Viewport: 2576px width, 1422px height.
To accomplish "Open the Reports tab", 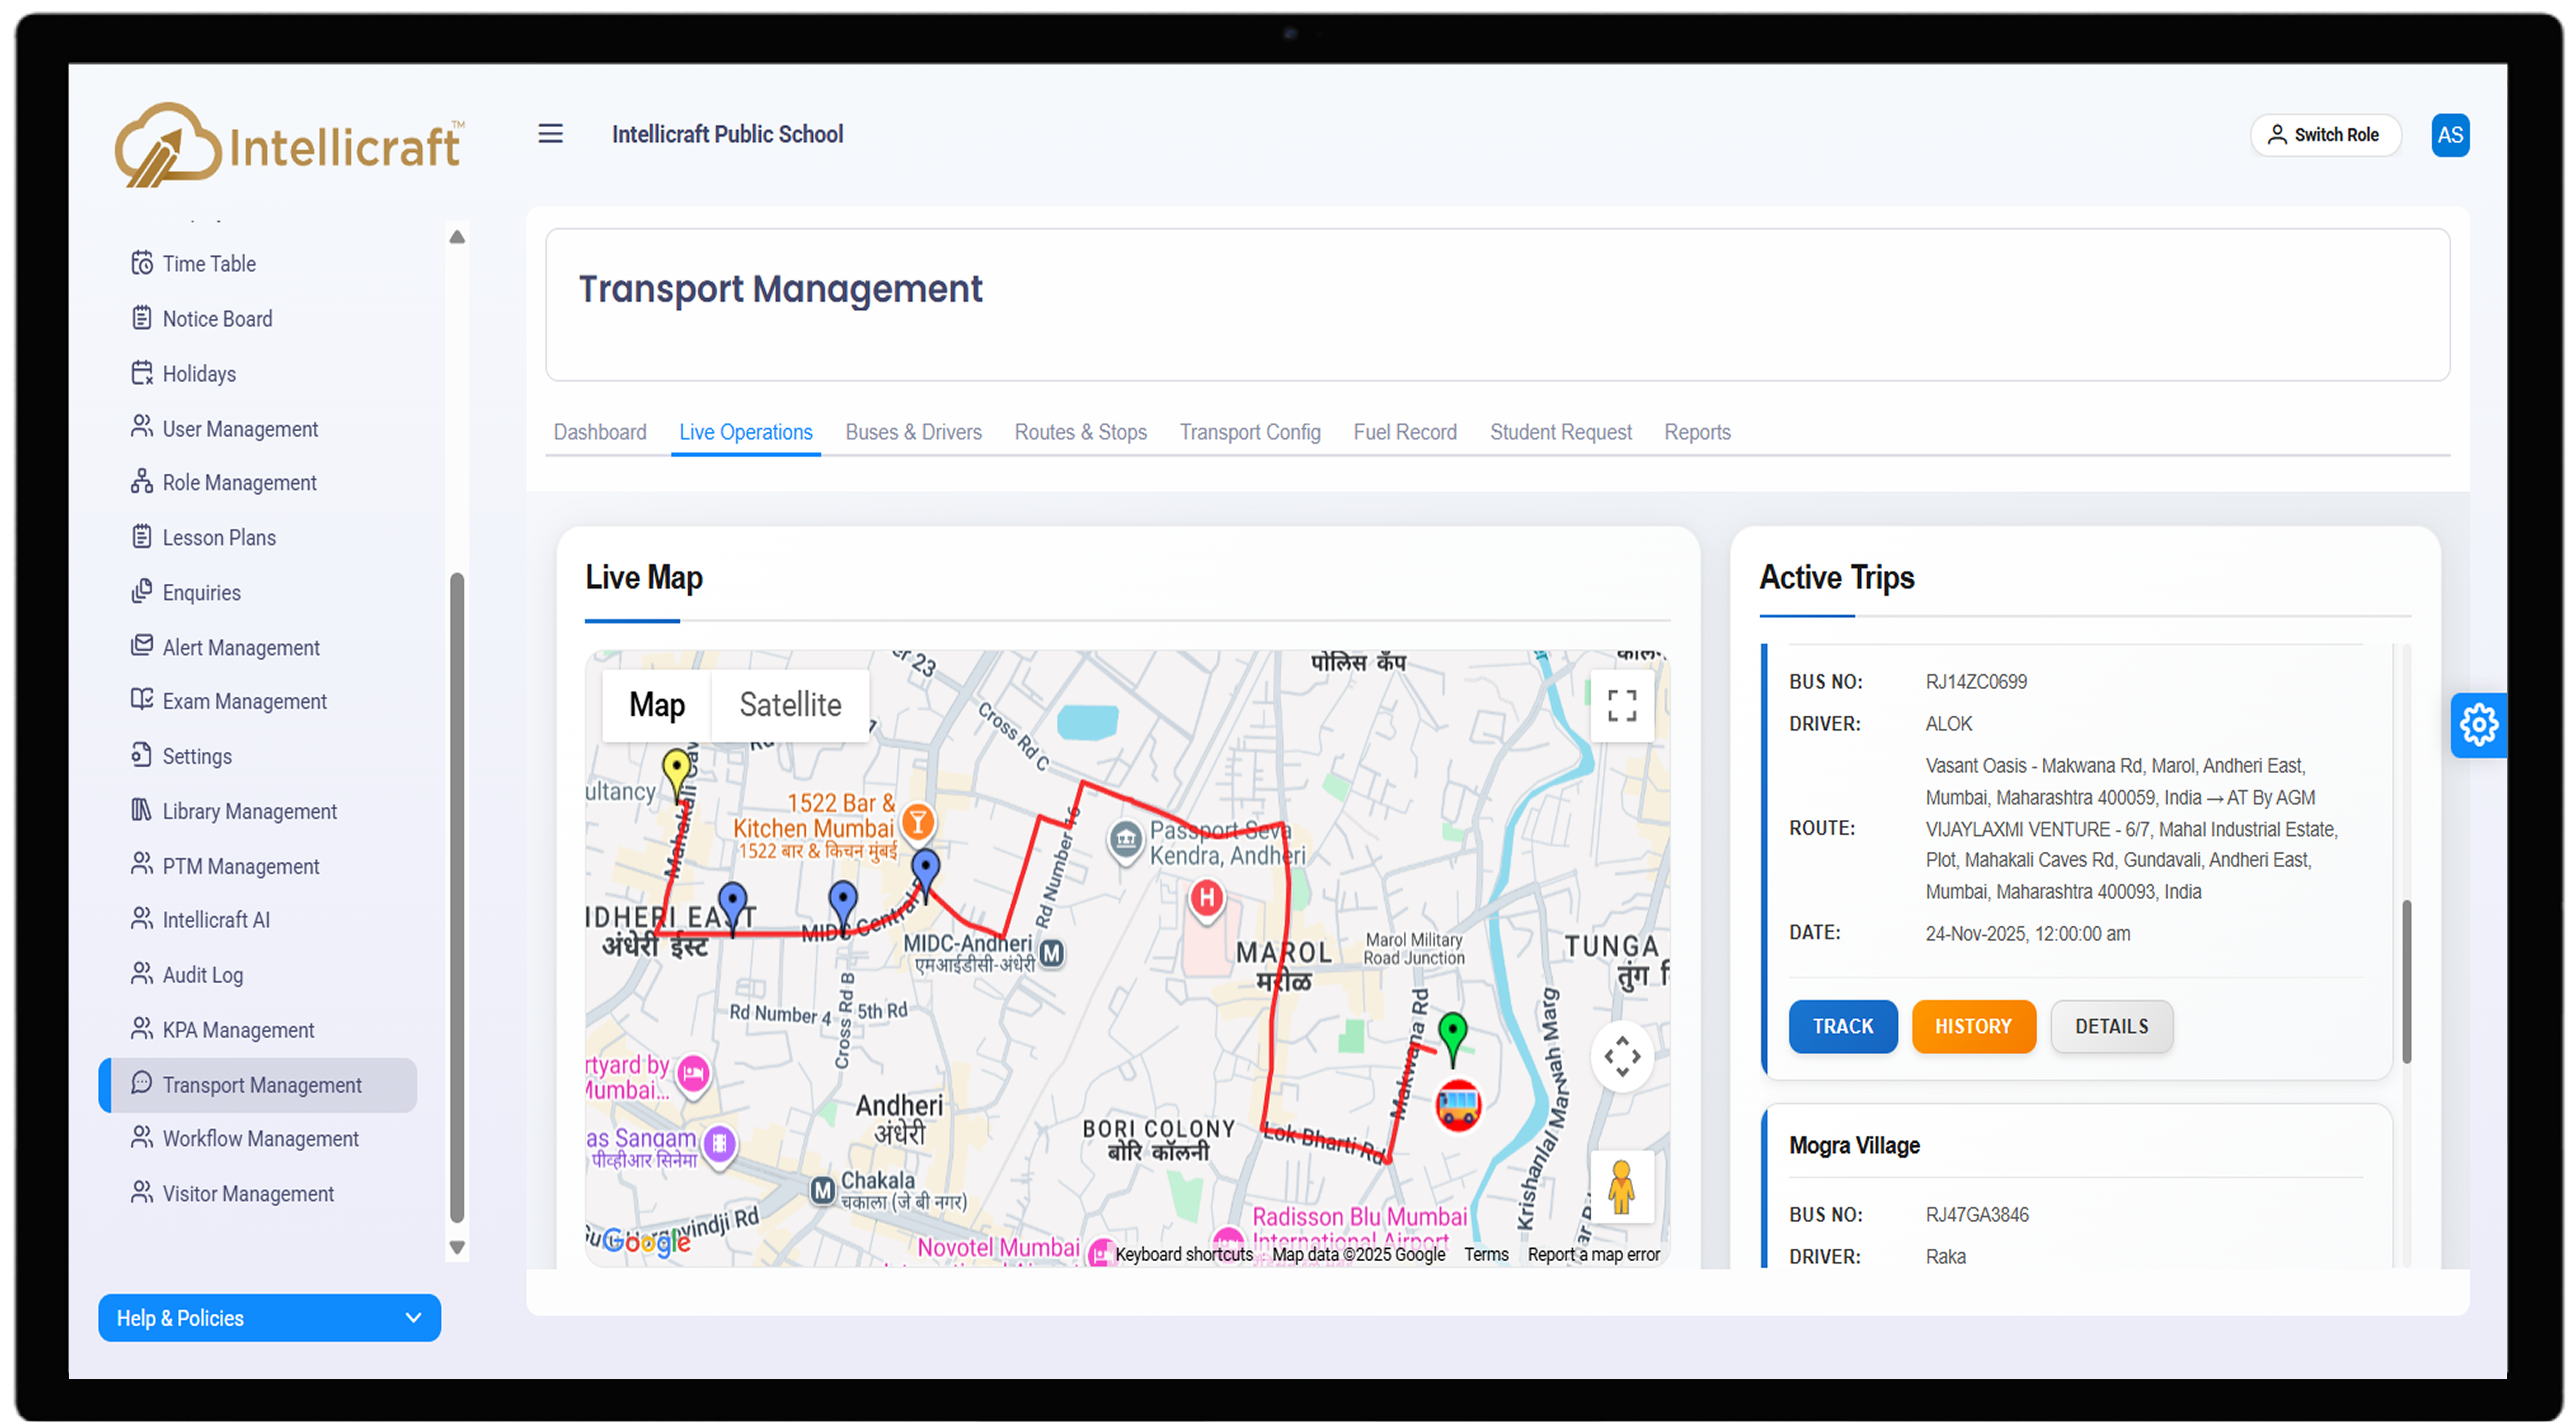I will point(1697,432).
